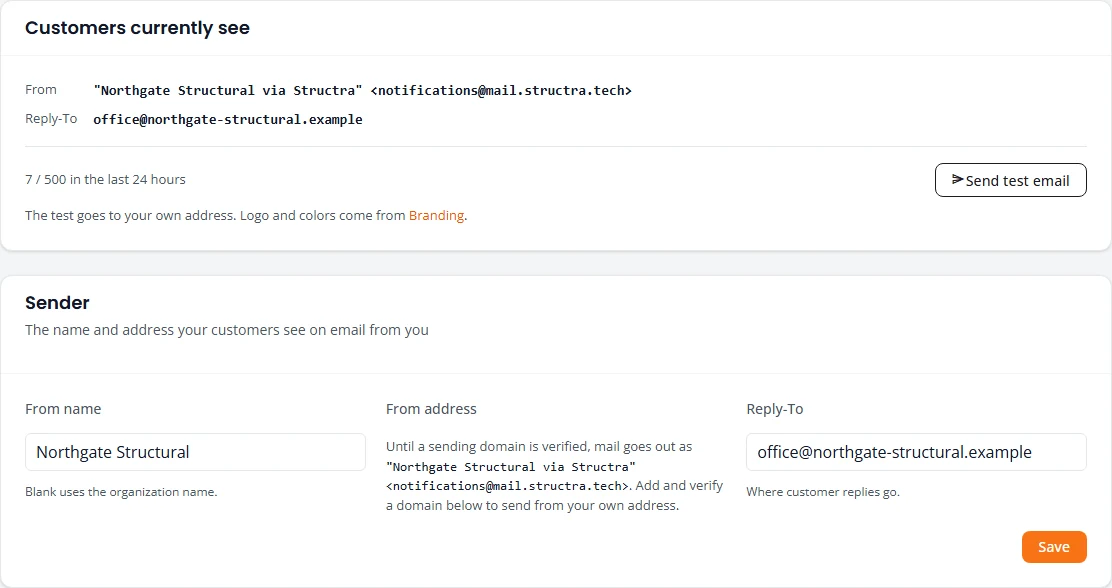Click the "7 / 500 in the last 24 hours" text
Screen dimensions: 1112x588
pos(105,179)
